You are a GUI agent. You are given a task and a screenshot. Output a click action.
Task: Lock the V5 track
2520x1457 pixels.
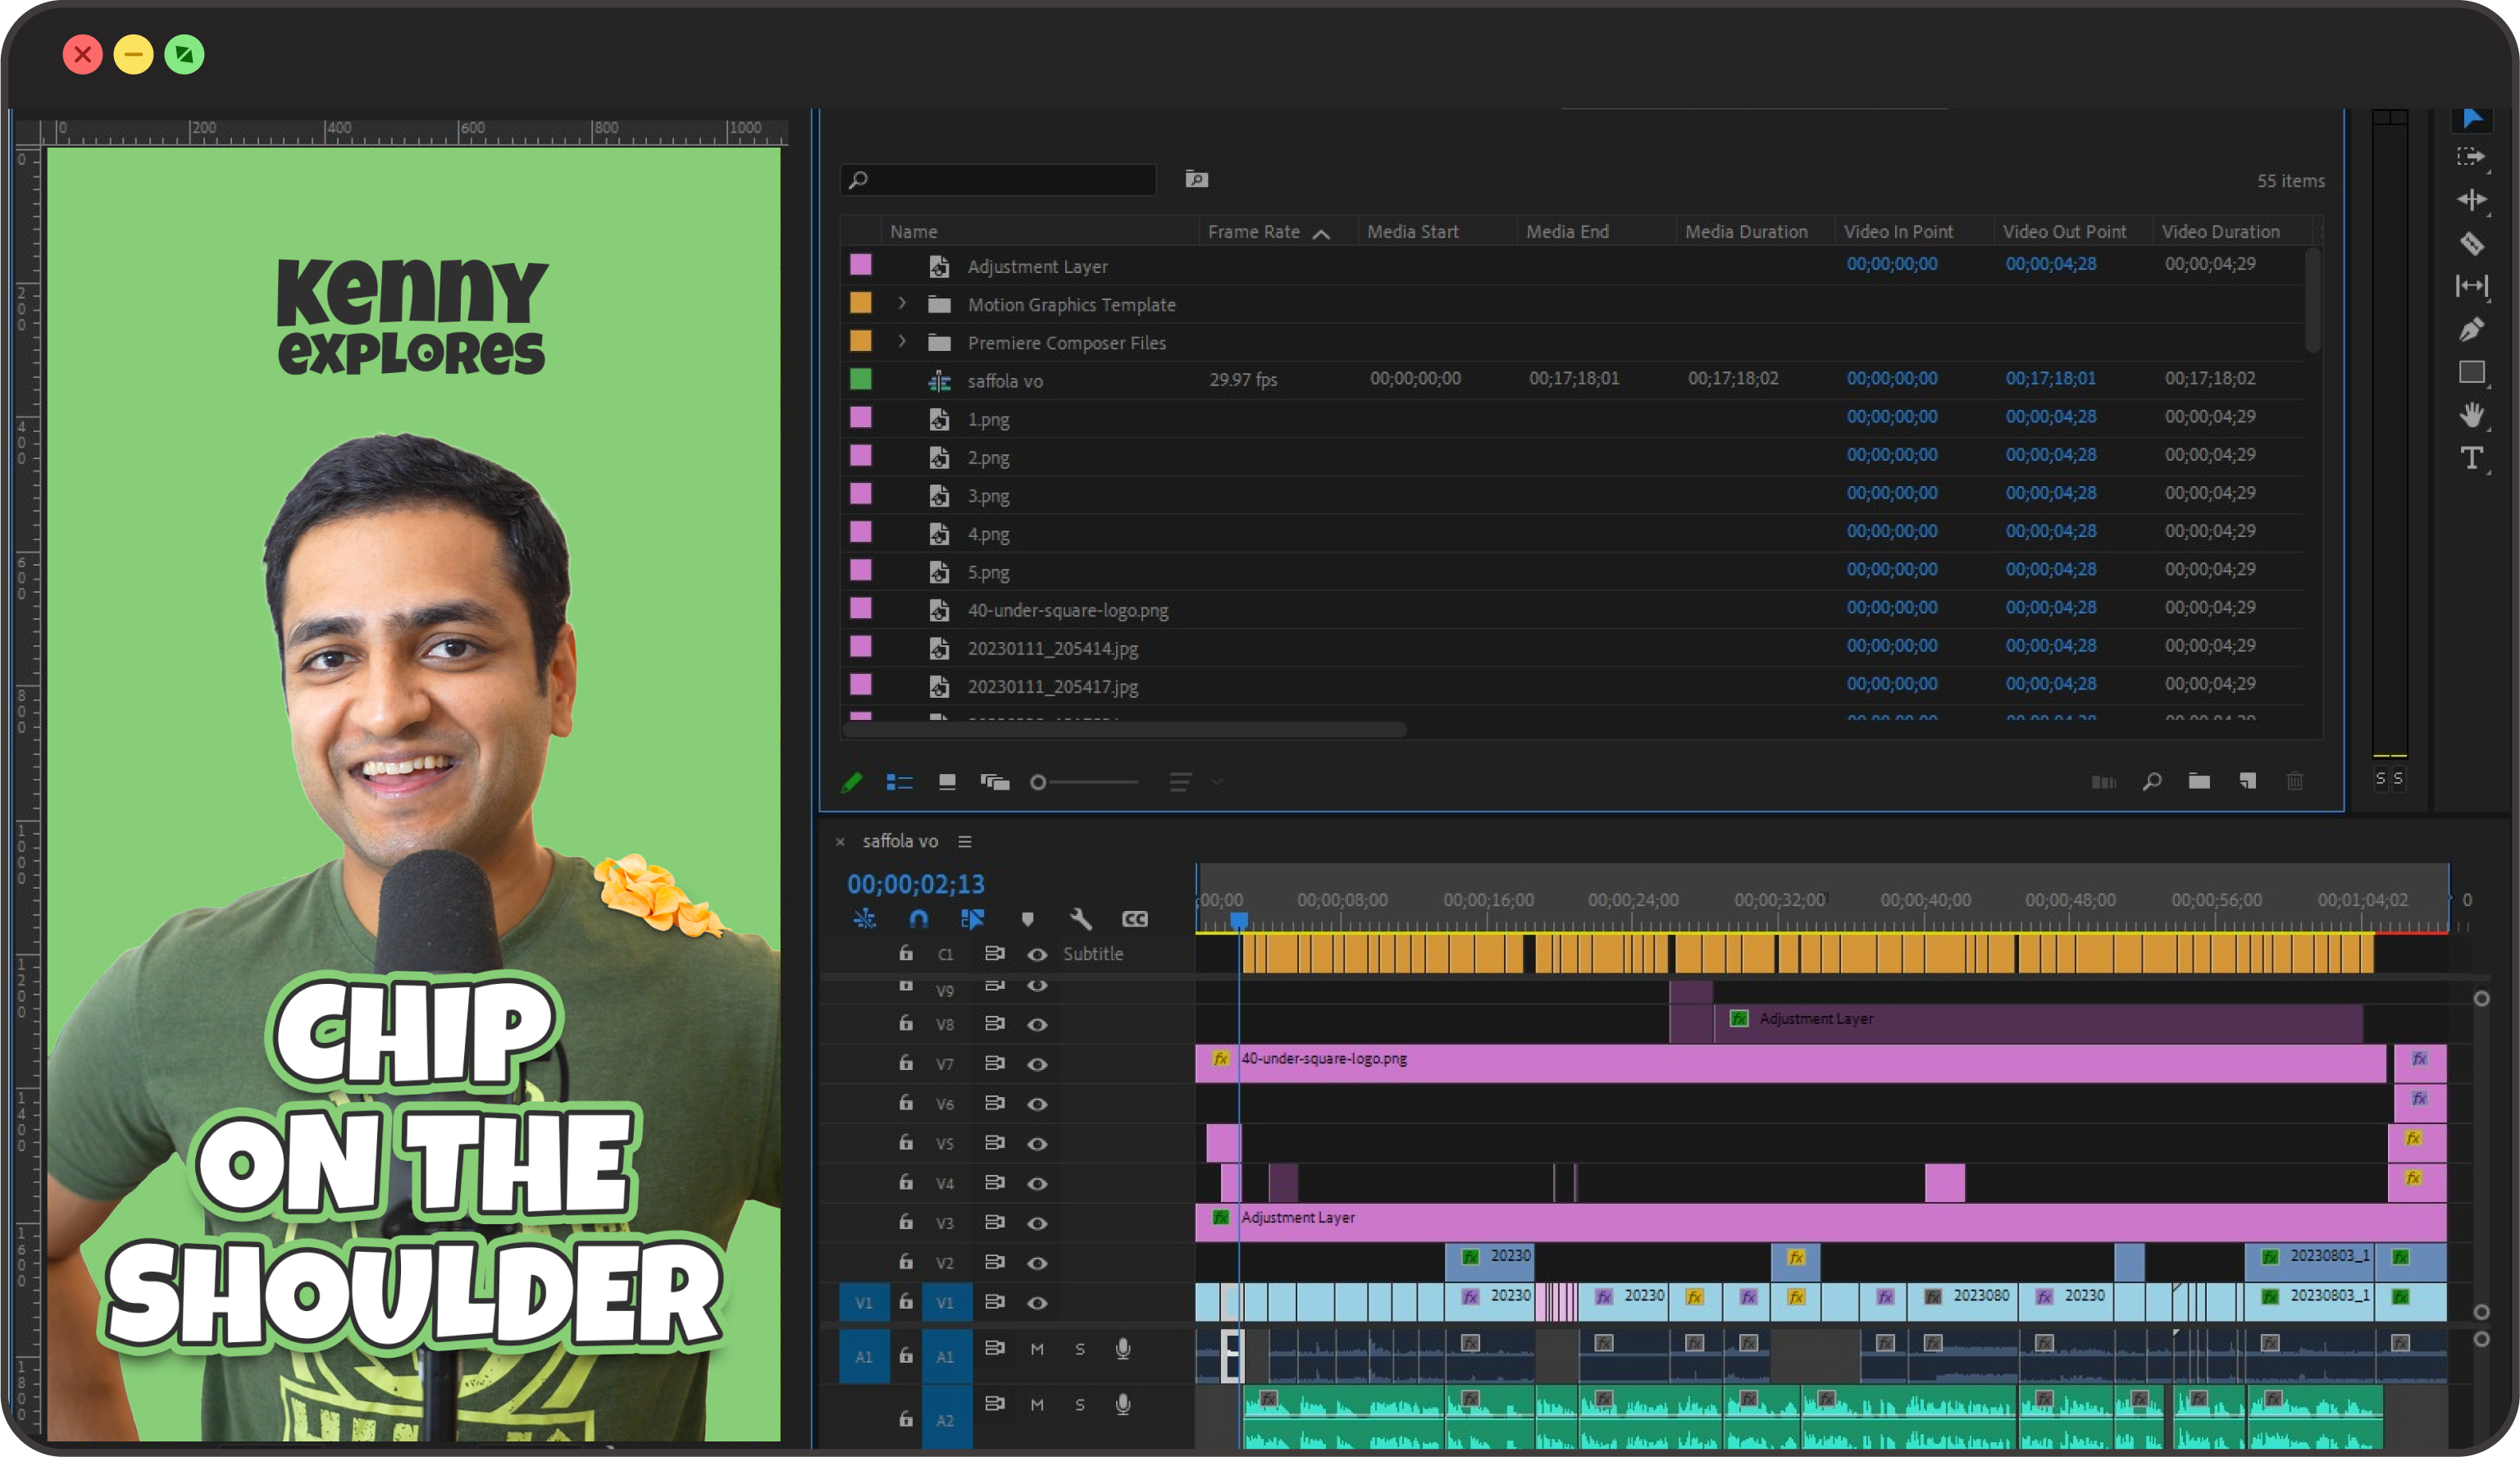pyautogui.click(x=905, y=1142)
